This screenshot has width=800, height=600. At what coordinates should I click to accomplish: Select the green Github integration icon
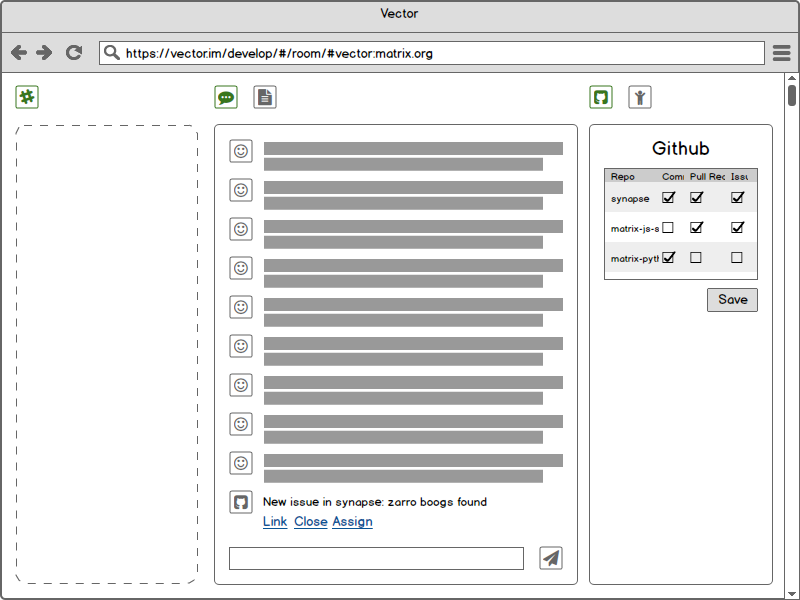tap(601, 97)
